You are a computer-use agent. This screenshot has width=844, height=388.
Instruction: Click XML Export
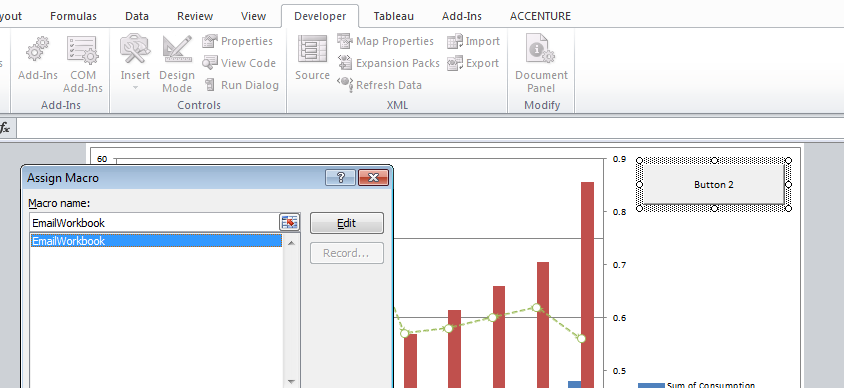pos(473,63)
